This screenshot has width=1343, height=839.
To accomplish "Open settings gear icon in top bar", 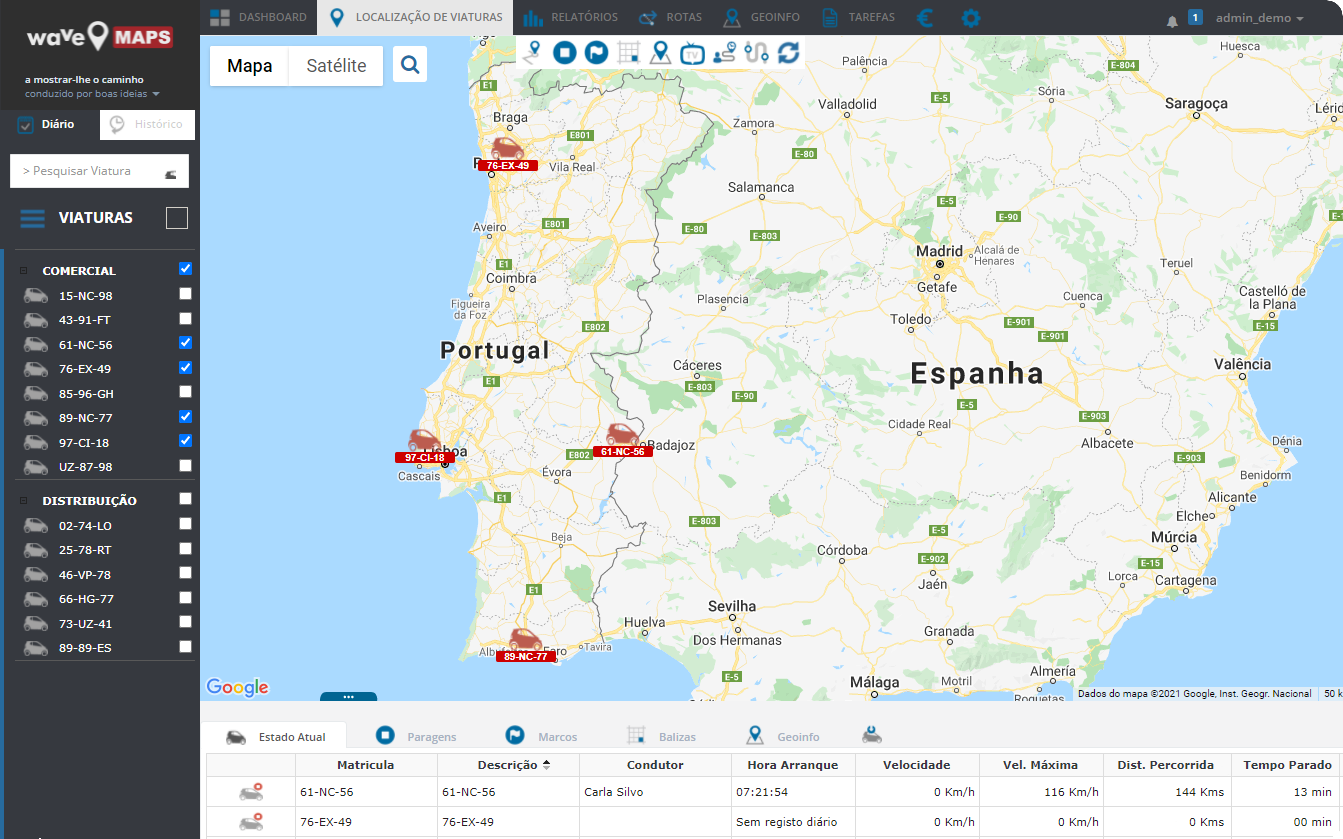I will click(x=970, y=18).
